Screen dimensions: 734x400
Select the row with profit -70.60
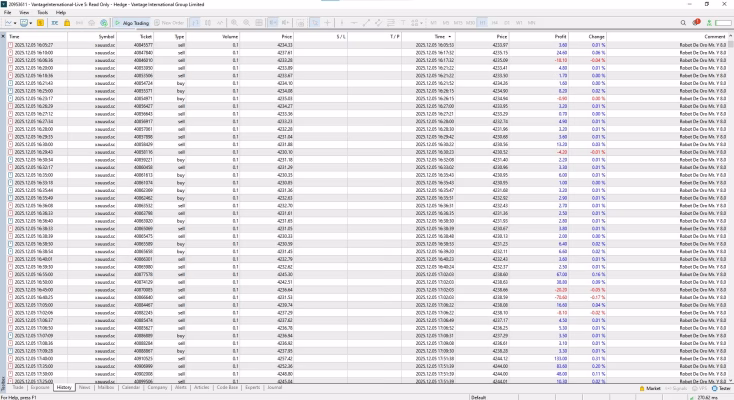point(367,297)
